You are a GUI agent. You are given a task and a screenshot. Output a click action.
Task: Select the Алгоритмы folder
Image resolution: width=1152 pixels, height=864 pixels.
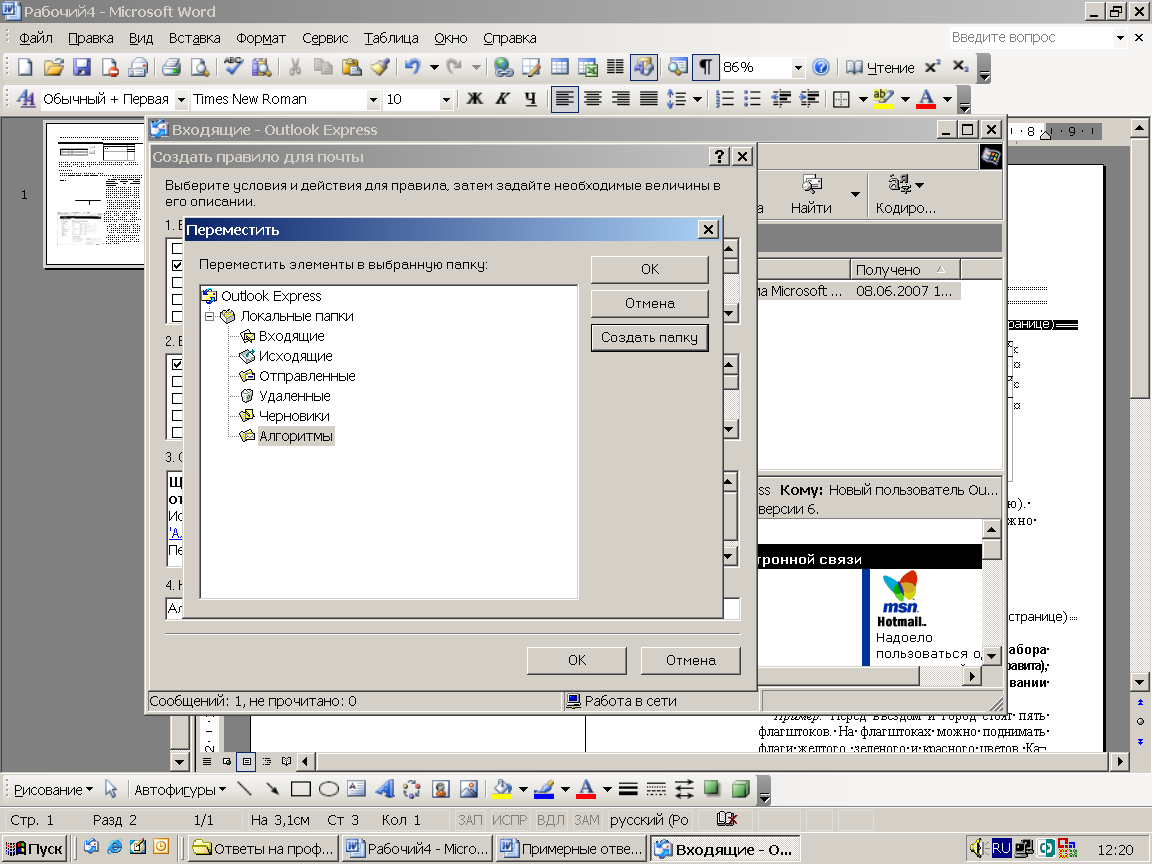point(296,436)
